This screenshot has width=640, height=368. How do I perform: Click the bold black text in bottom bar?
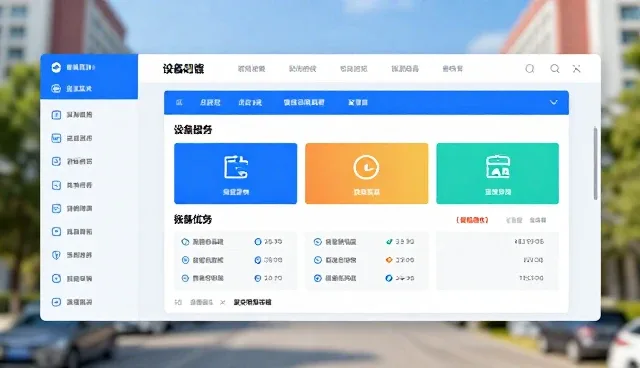click(x=253, y=302)
